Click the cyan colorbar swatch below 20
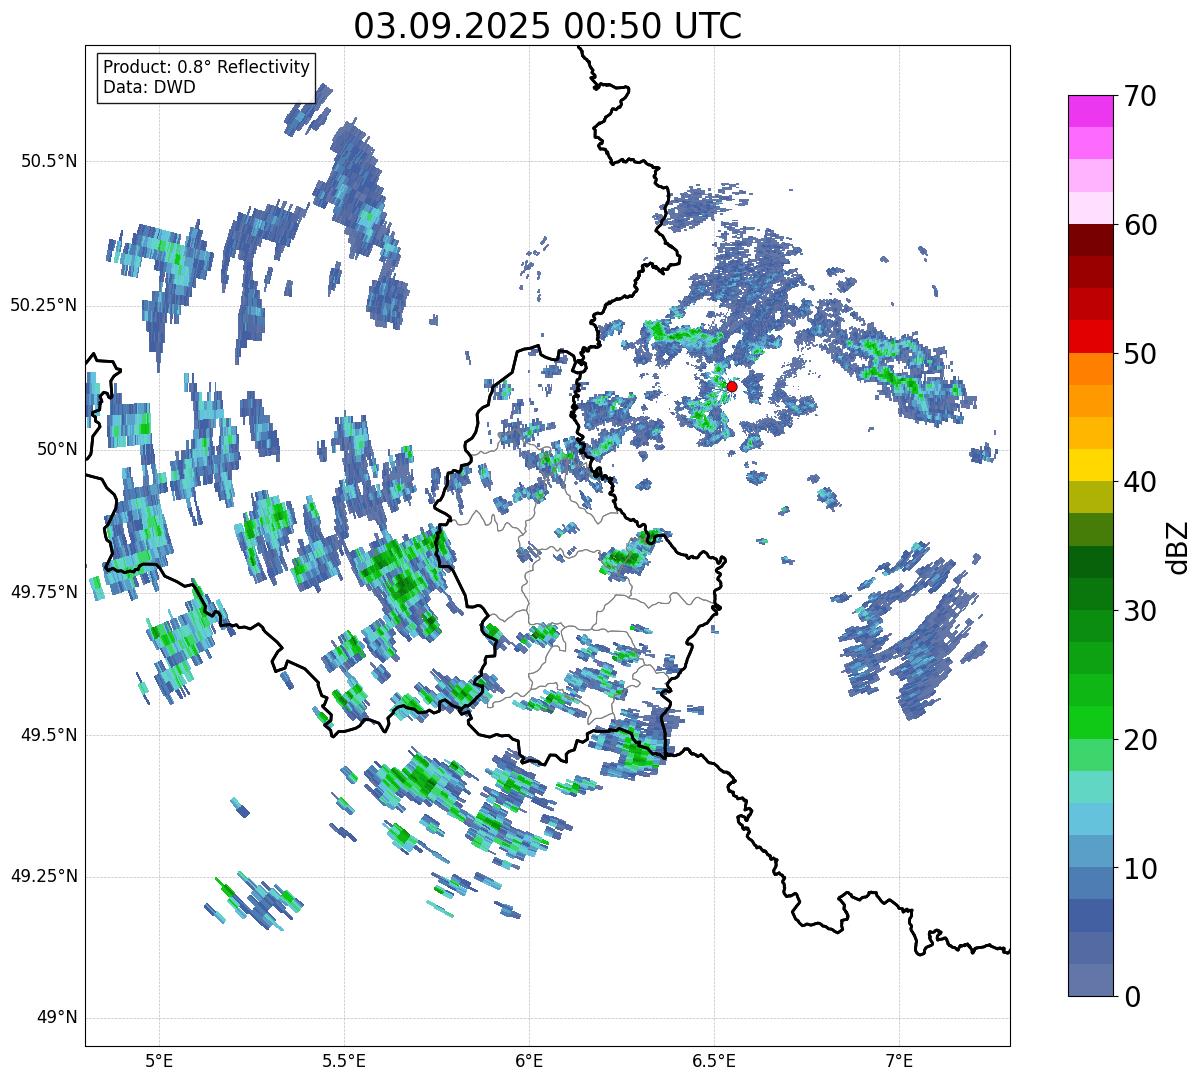 point(1090,786)
